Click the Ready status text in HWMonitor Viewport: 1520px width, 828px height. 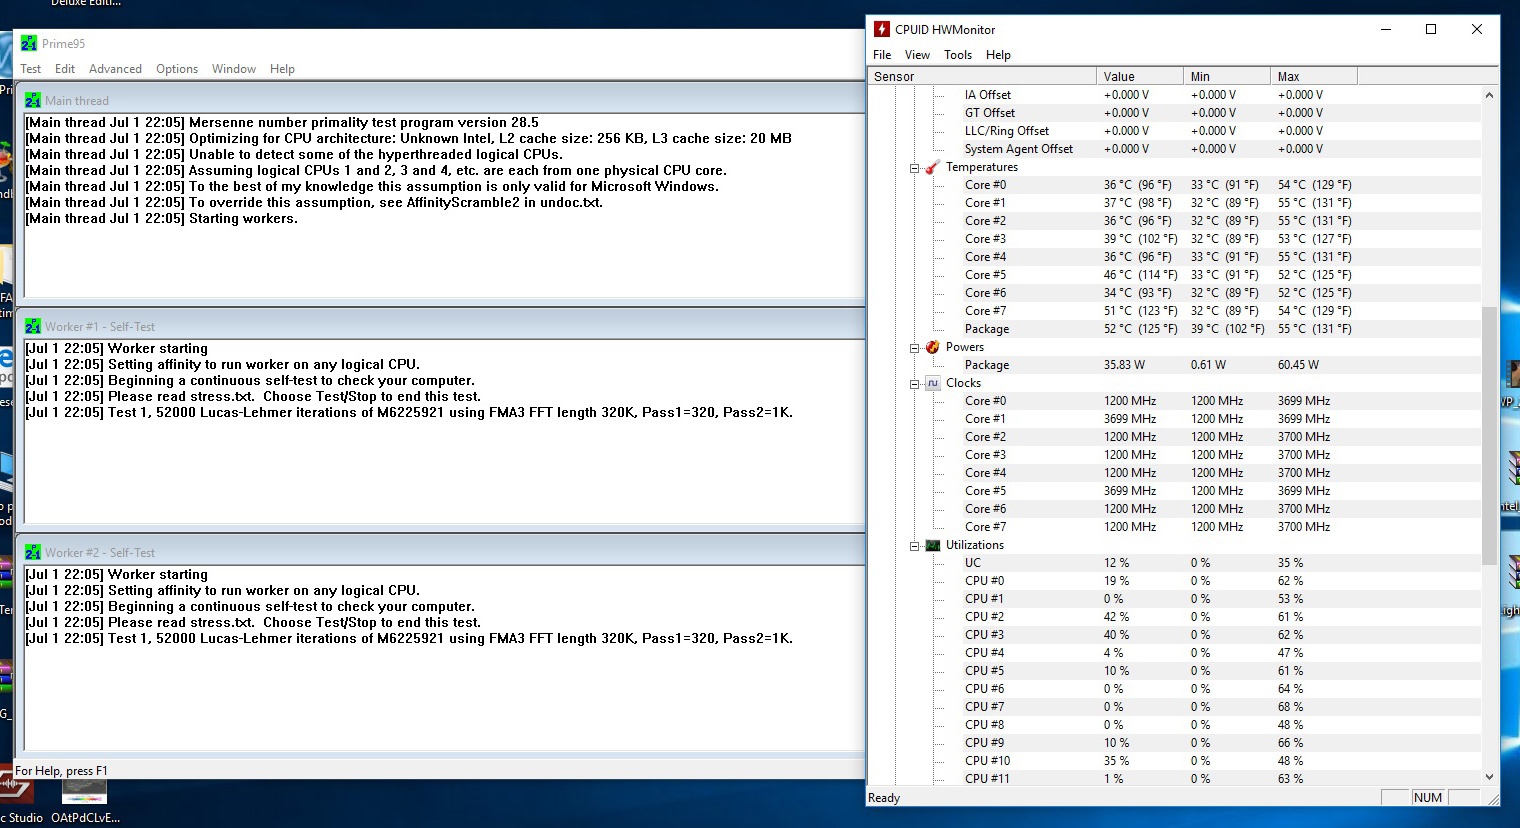coord(884,798)
